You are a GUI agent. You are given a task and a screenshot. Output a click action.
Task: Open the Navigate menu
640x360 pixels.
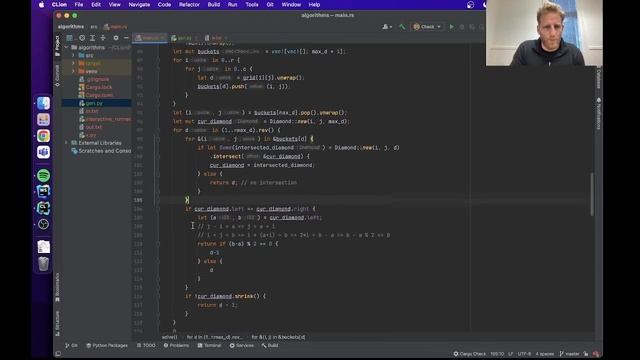pyautogui.click(x=139, y=4)
